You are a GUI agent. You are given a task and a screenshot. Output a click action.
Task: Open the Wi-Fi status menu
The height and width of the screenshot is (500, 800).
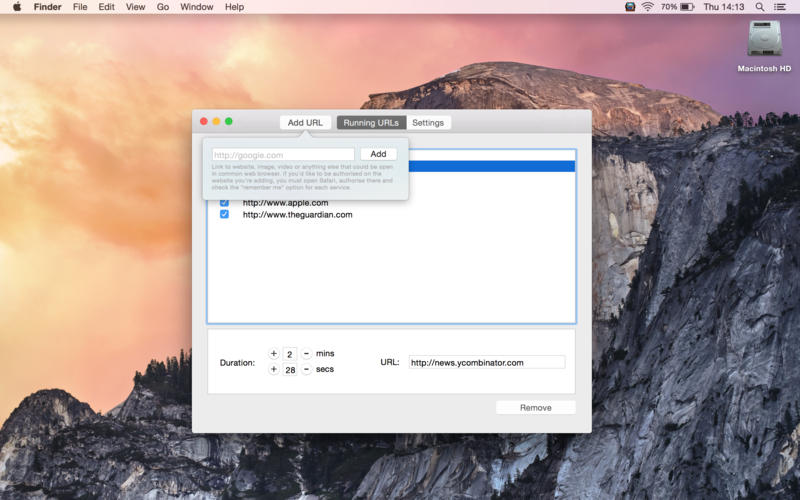coord(647,7)
